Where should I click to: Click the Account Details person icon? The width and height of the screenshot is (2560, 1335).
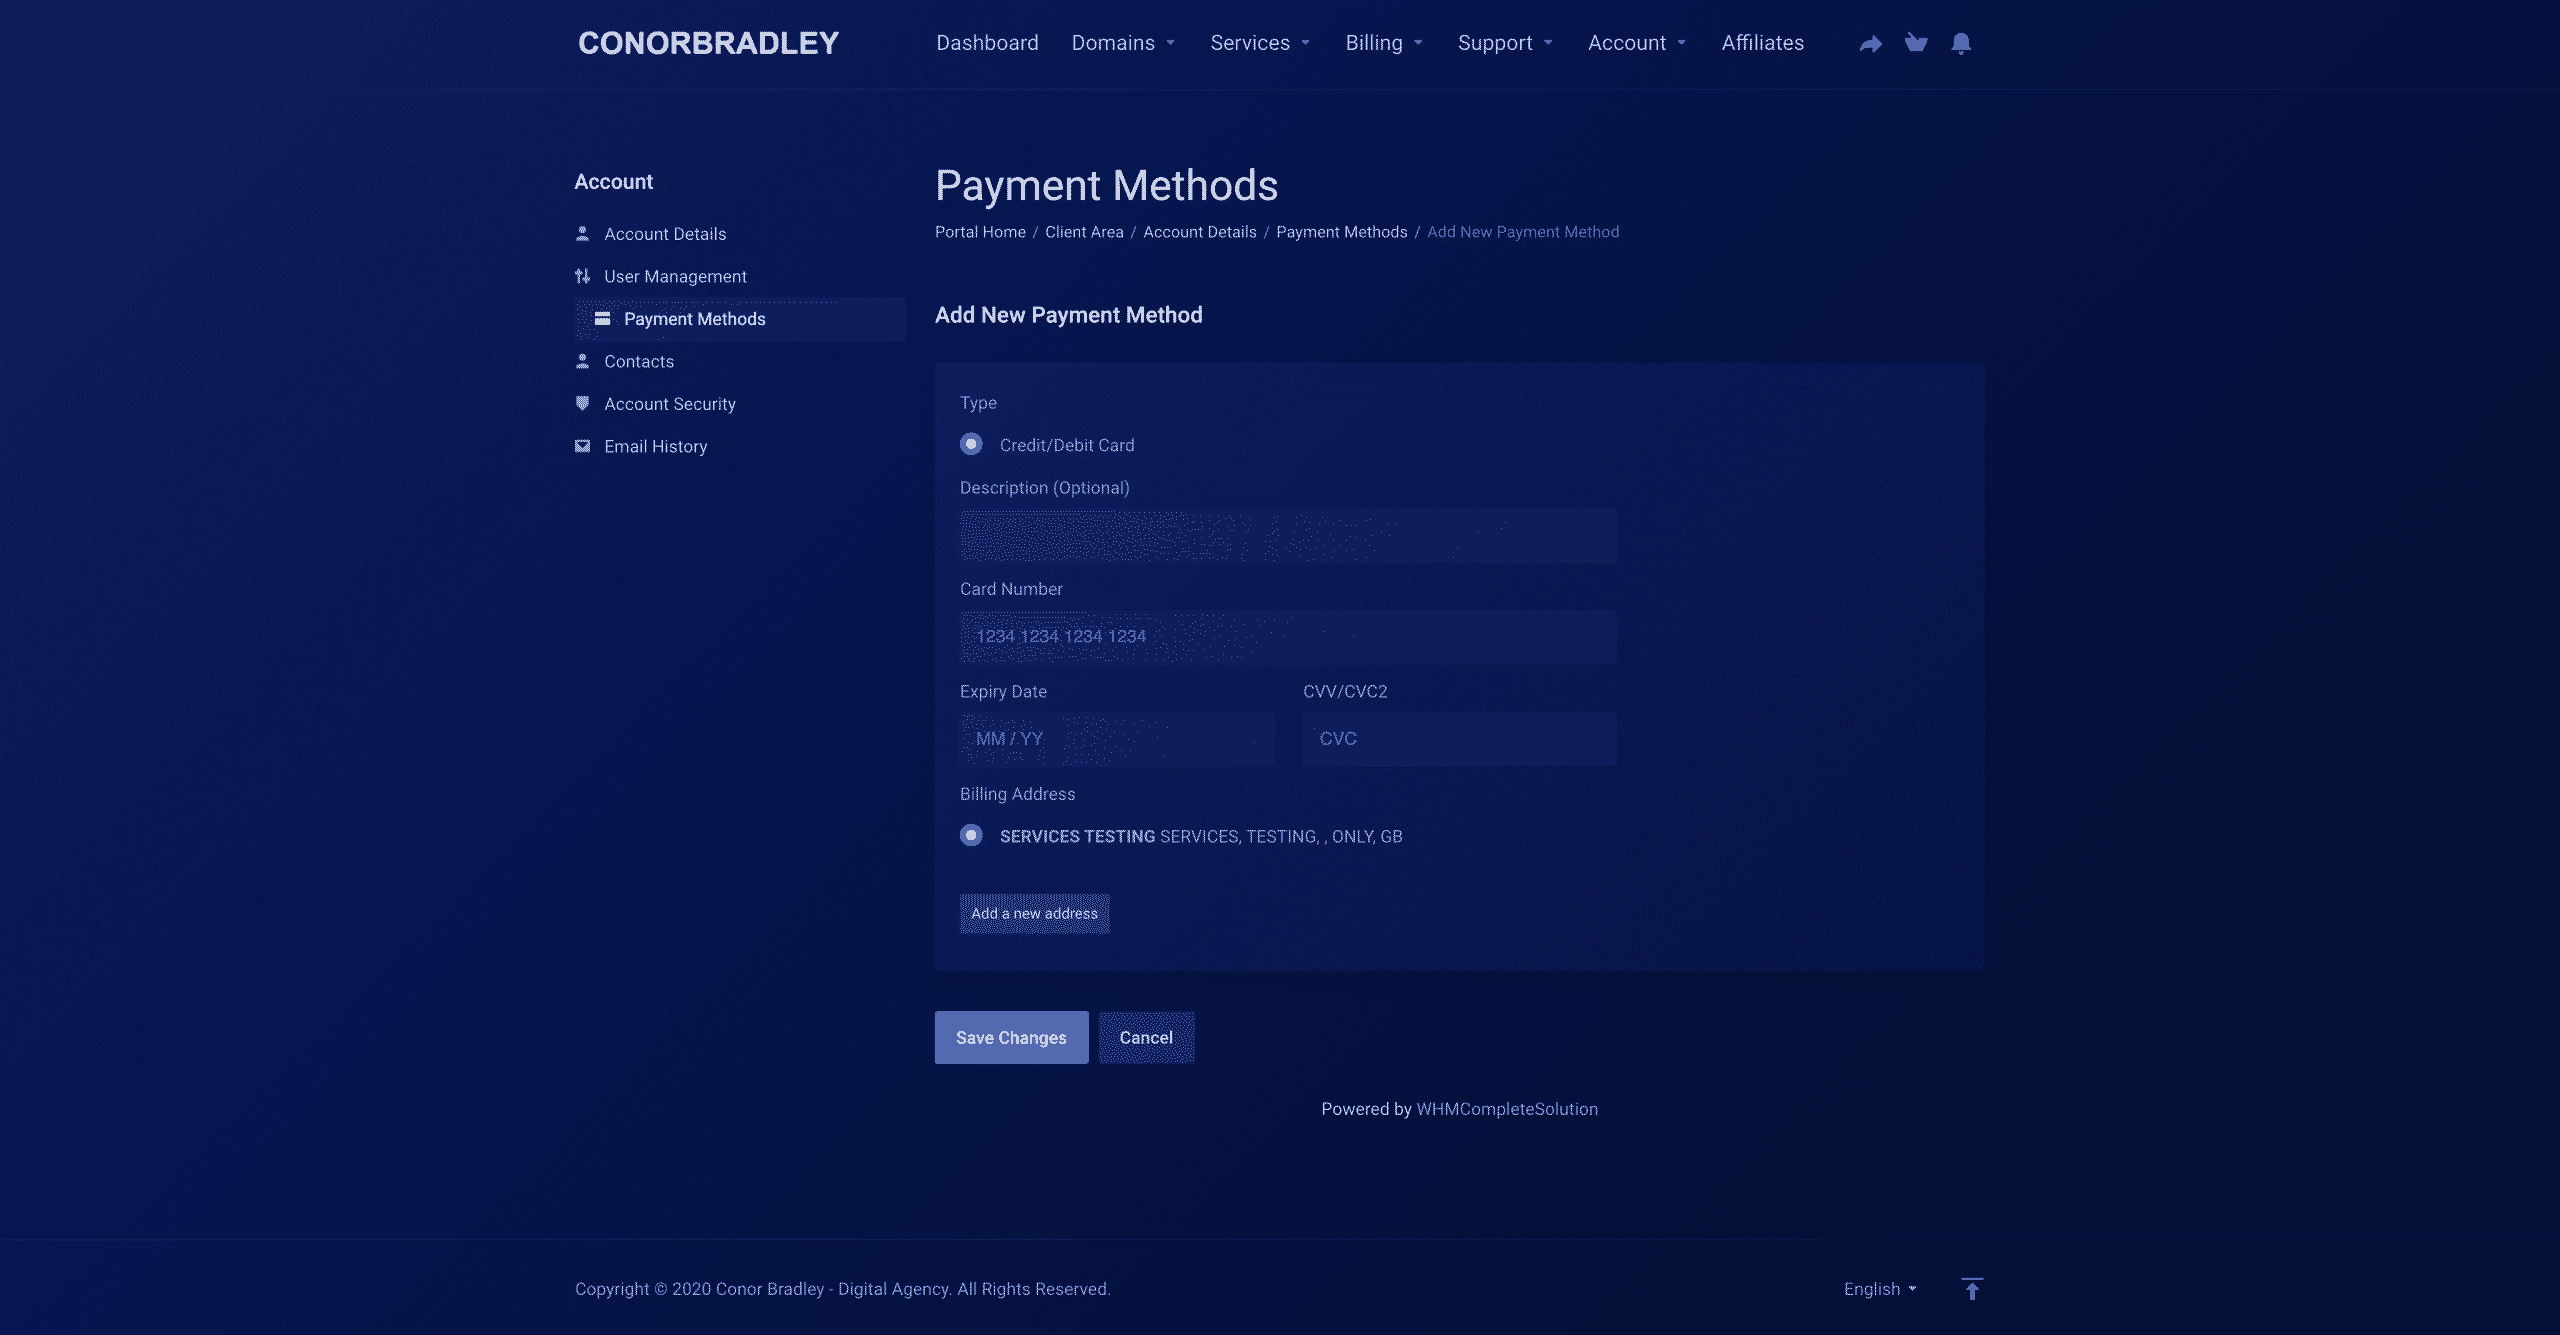[x=582, y=234]
